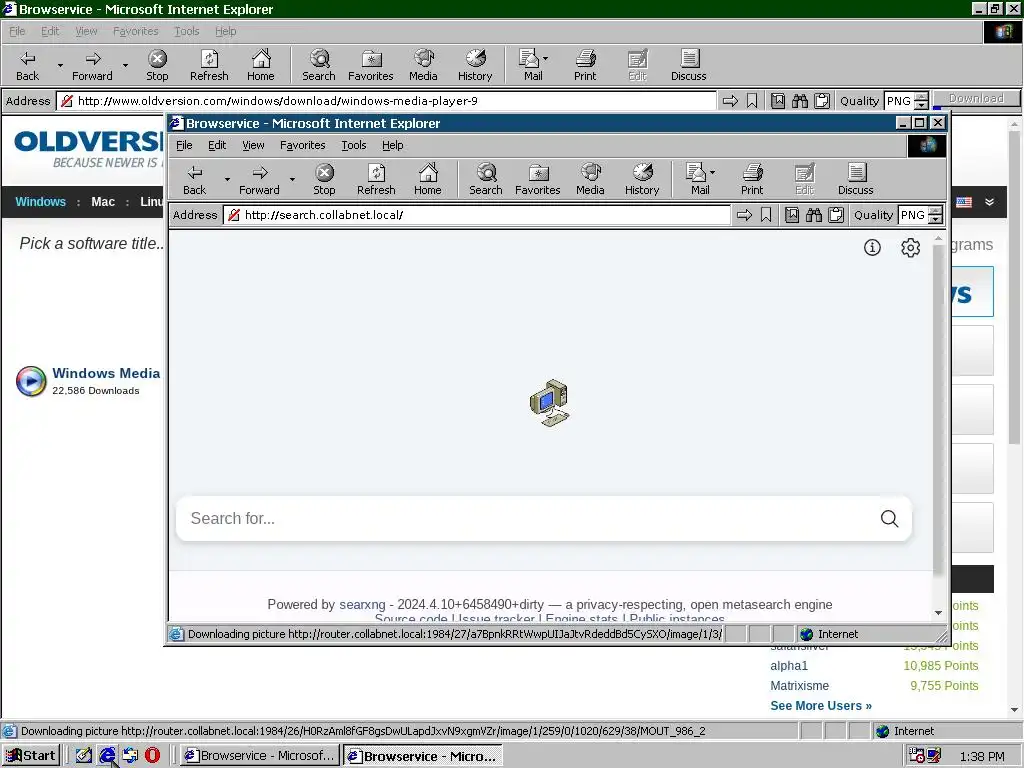Screen dimensions: 1024x768
Task: Open the SearXNG preferences gear icon
Action: coord(910,248)
